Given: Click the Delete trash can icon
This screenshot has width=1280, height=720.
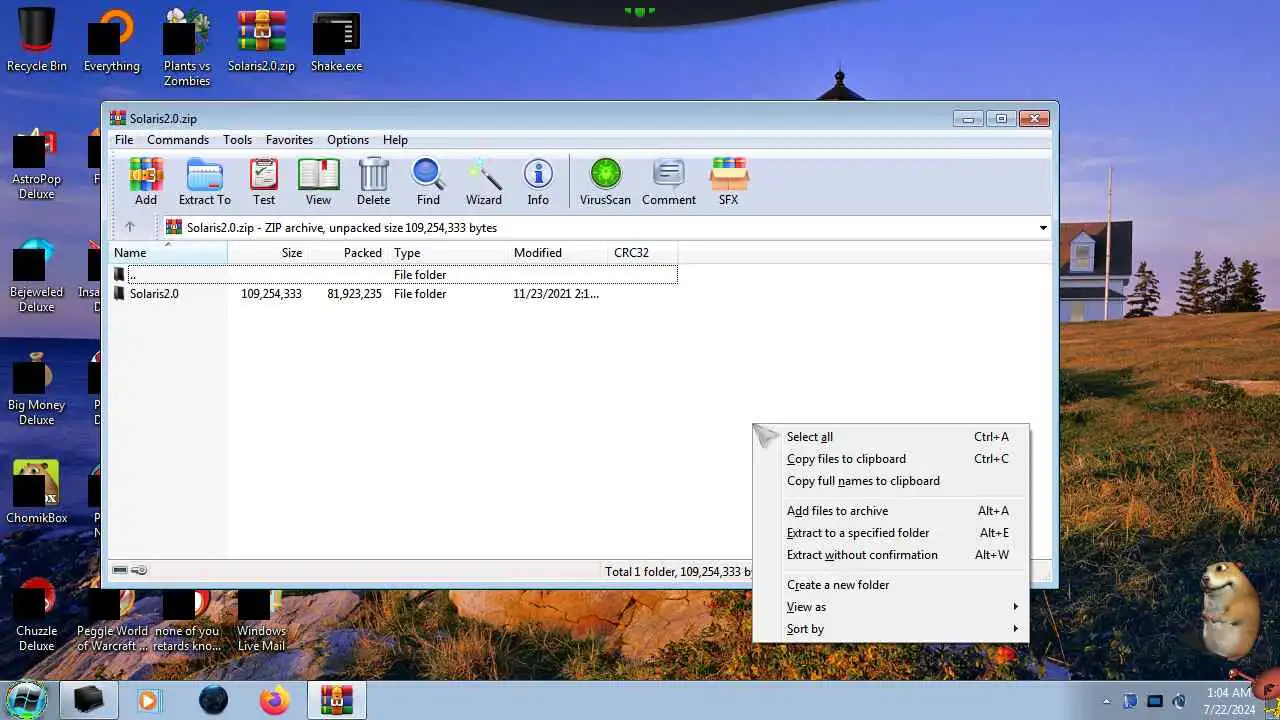Looking at the screenshot, I should 373,182.
